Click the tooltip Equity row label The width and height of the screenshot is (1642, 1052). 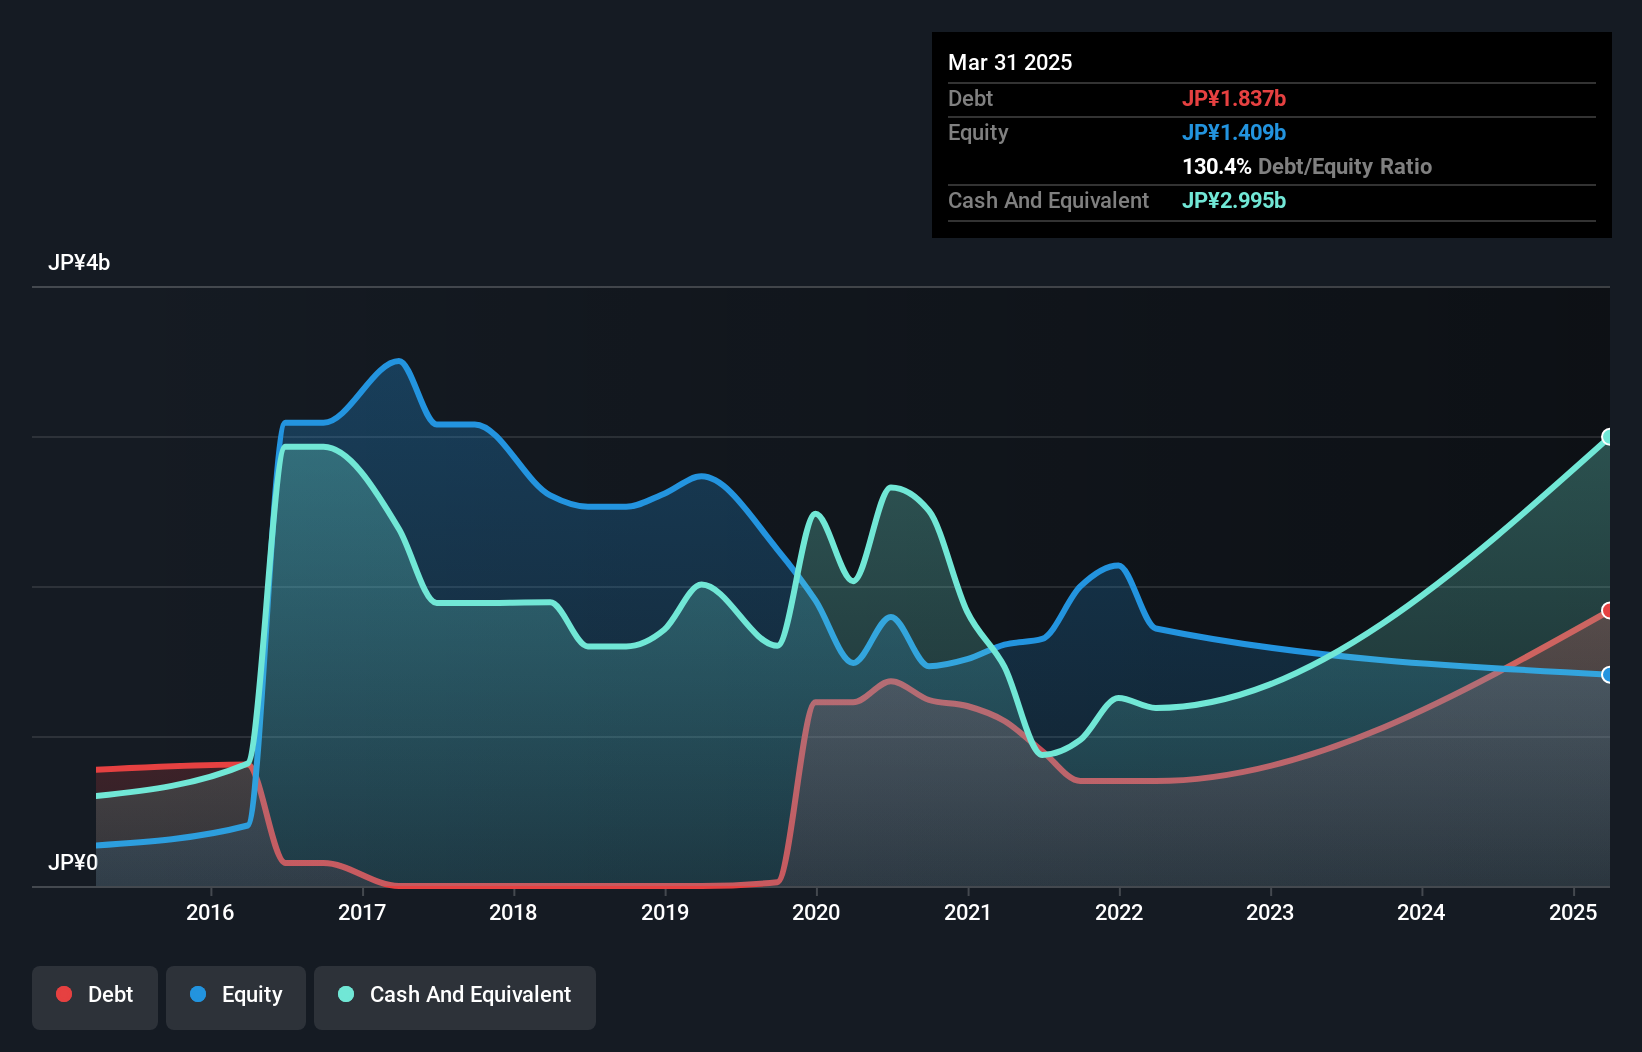978,132
